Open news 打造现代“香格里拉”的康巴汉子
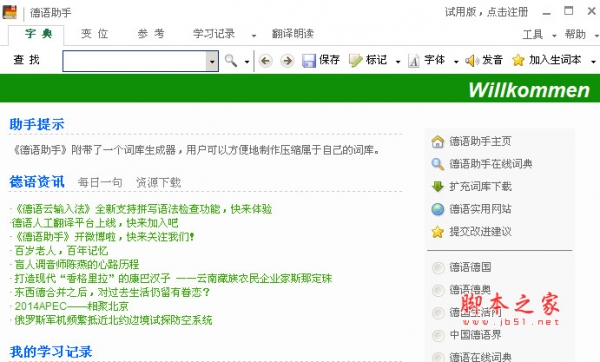This screenshot has height=362, width=600. click(x=173, y=279)
